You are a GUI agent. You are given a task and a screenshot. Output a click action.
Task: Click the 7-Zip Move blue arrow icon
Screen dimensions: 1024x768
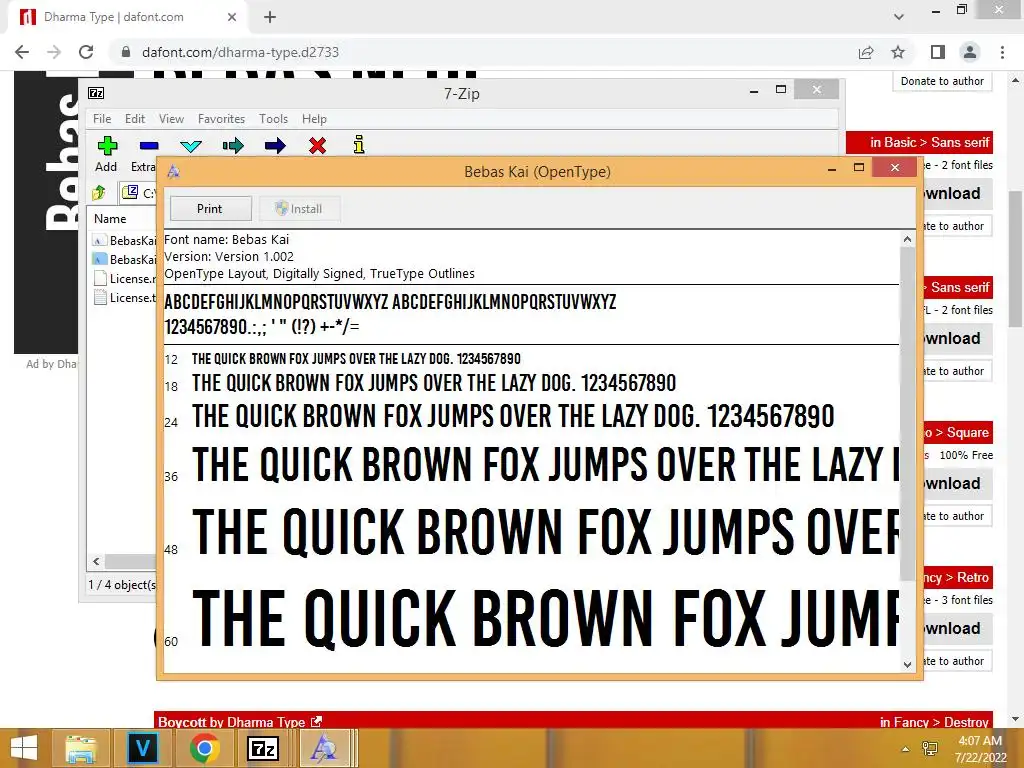(x=275, y=145)
